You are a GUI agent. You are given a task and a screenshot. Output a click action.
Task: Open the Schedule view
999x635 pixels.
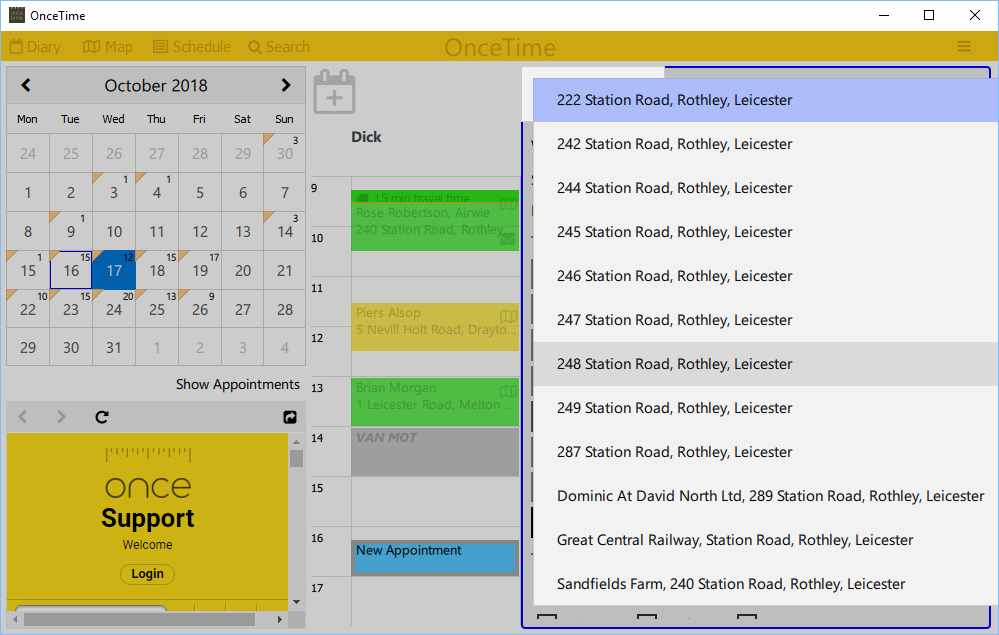pos(192,46)
